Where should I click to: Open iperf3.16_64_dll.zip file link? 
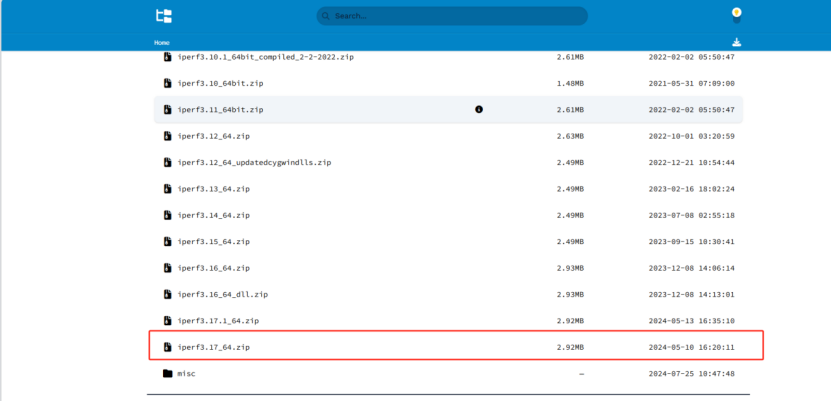click(x=223, y=294)
